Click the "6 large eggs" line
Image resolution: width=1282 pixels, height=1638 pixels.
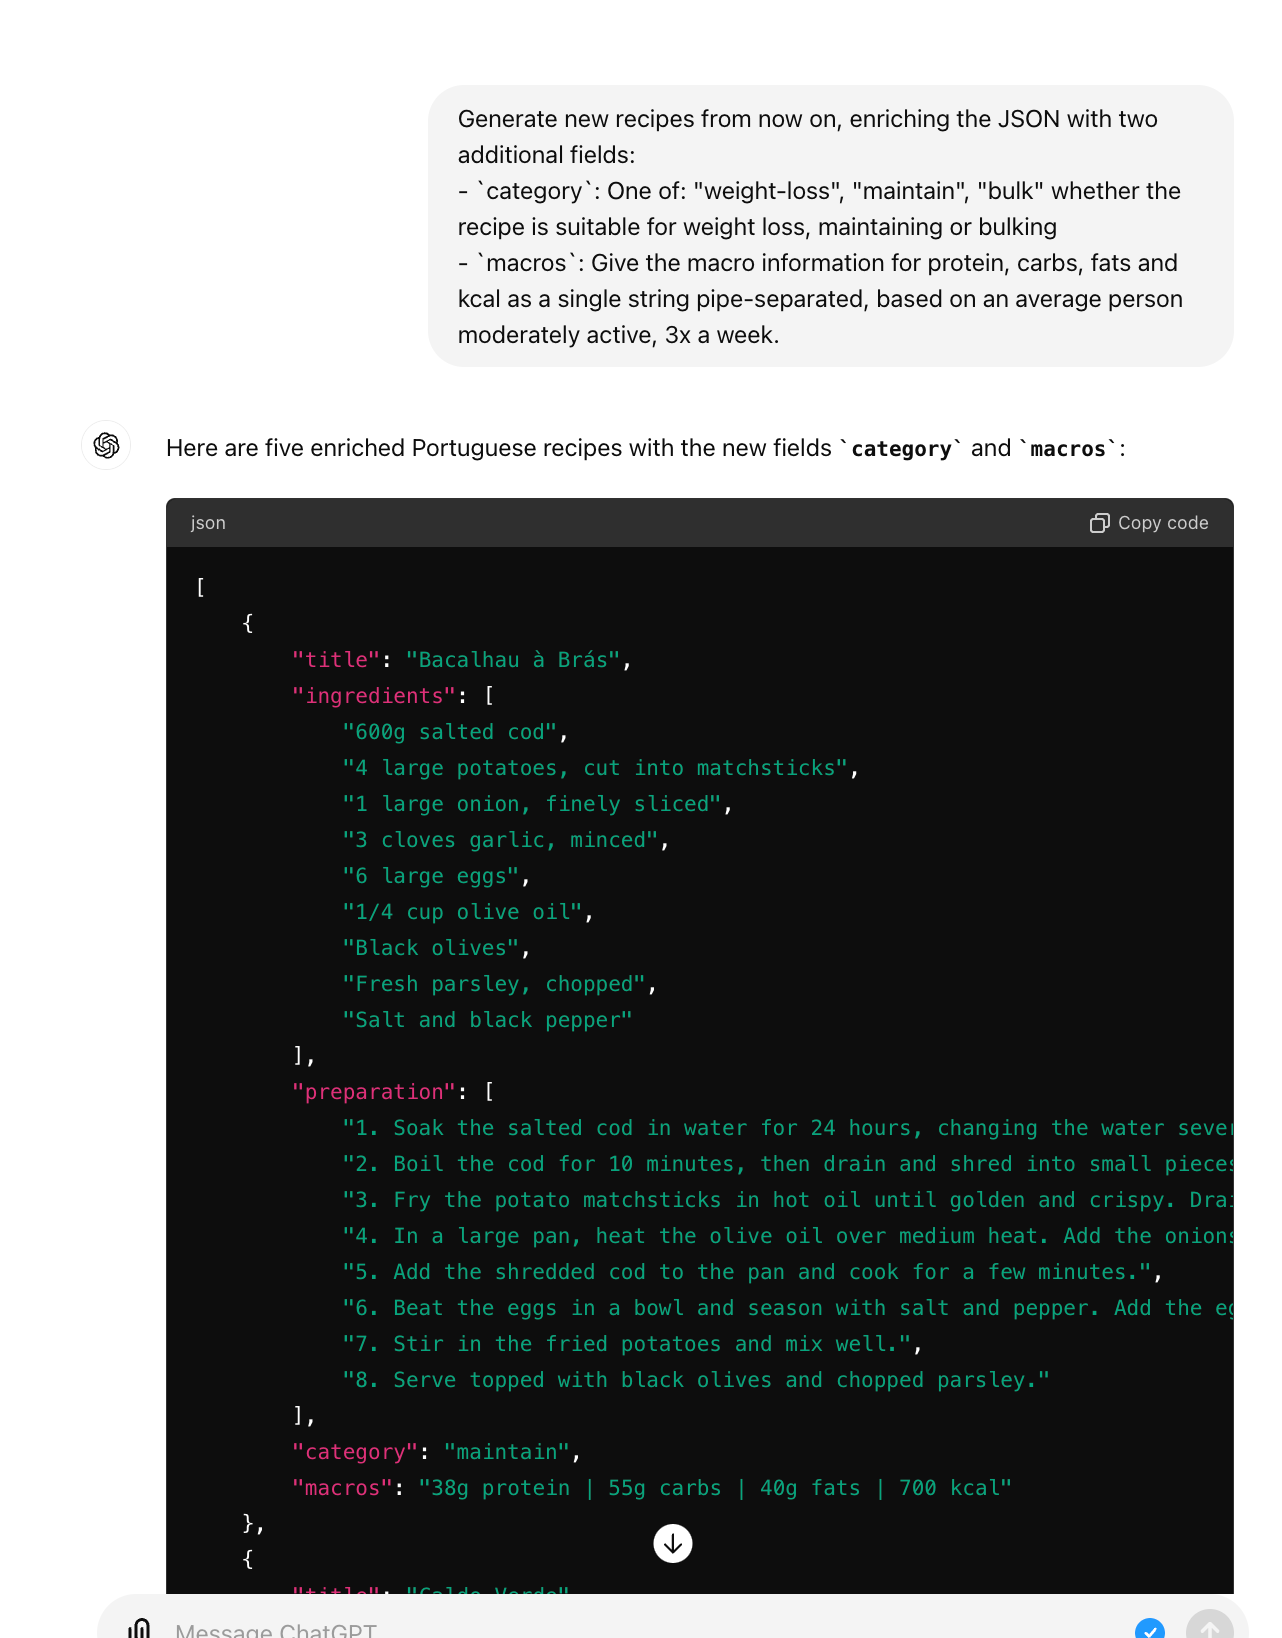click(431, 876)
